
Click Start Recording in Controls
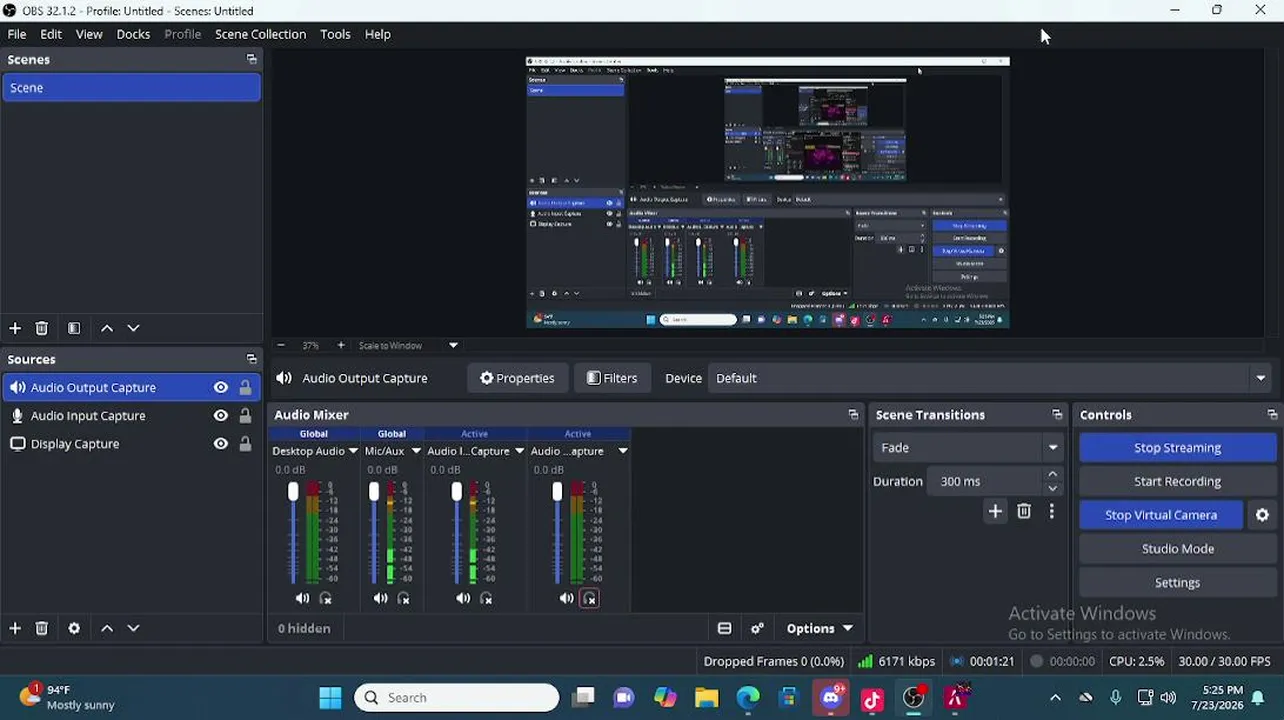[x=1177, y=481]
